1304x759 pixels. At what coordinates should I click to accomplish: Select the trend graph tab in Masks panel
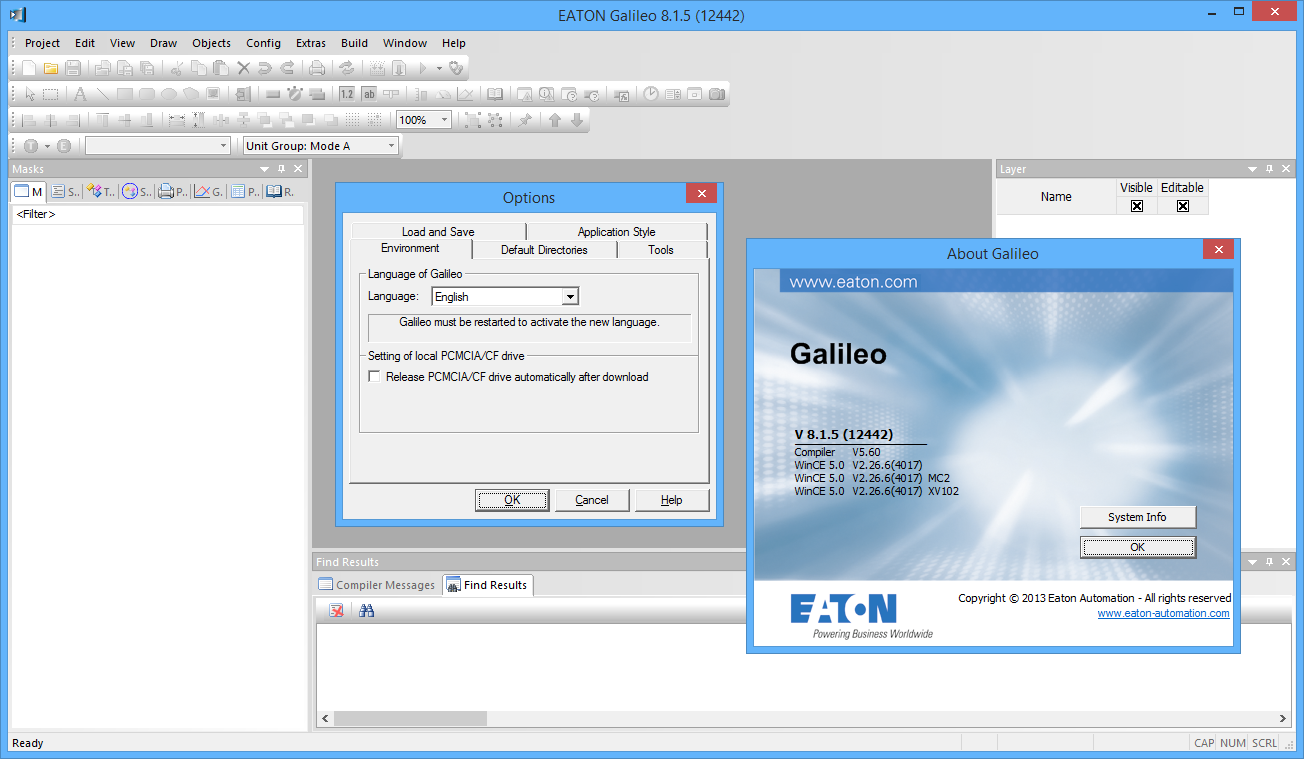pyautogui.click(x=209, y=192)
